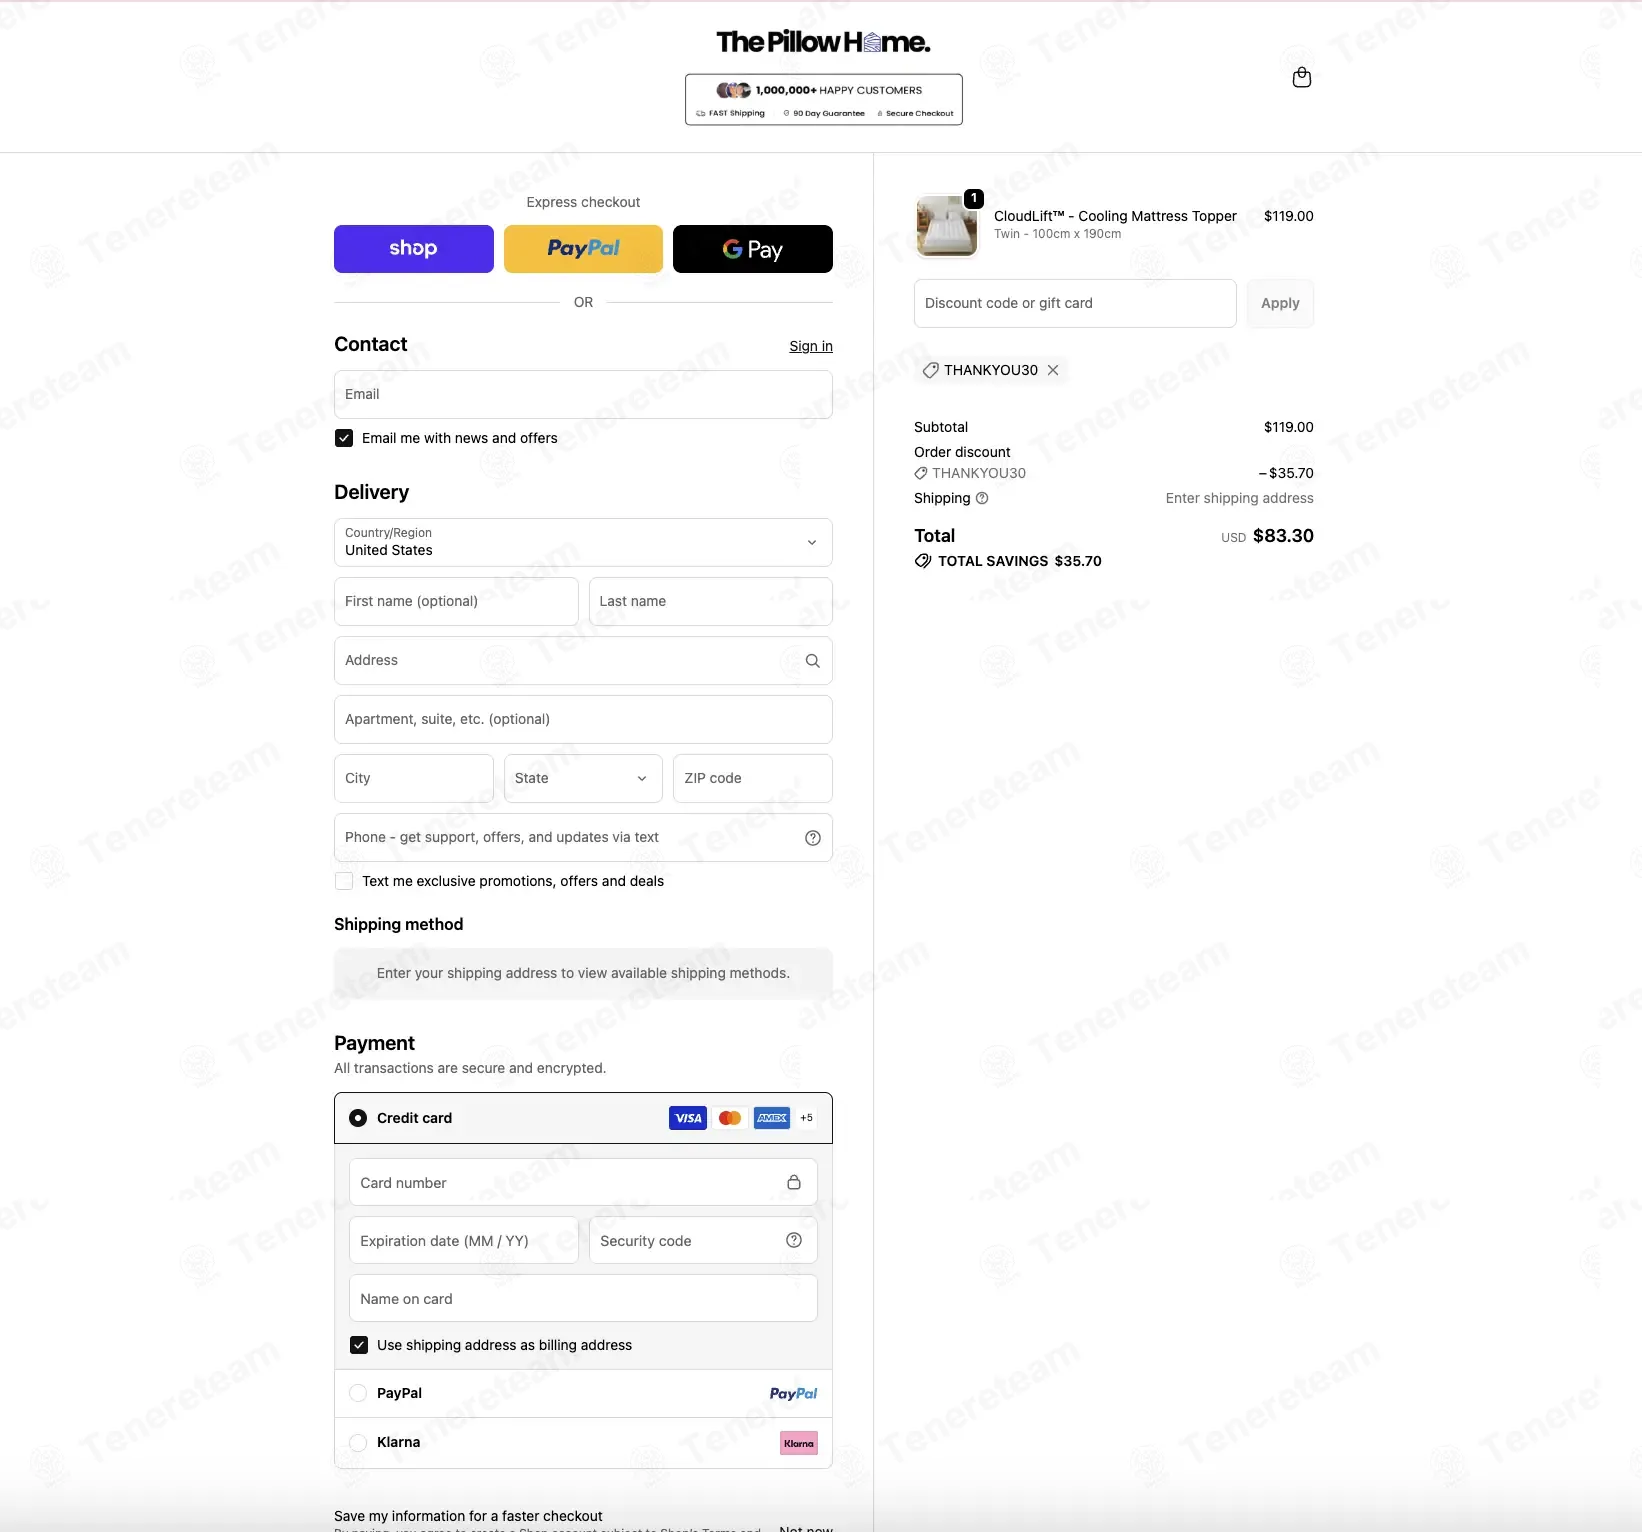Follow the Sign in link
Viewport: 1642px width, 1532px height.
(811, 346)
